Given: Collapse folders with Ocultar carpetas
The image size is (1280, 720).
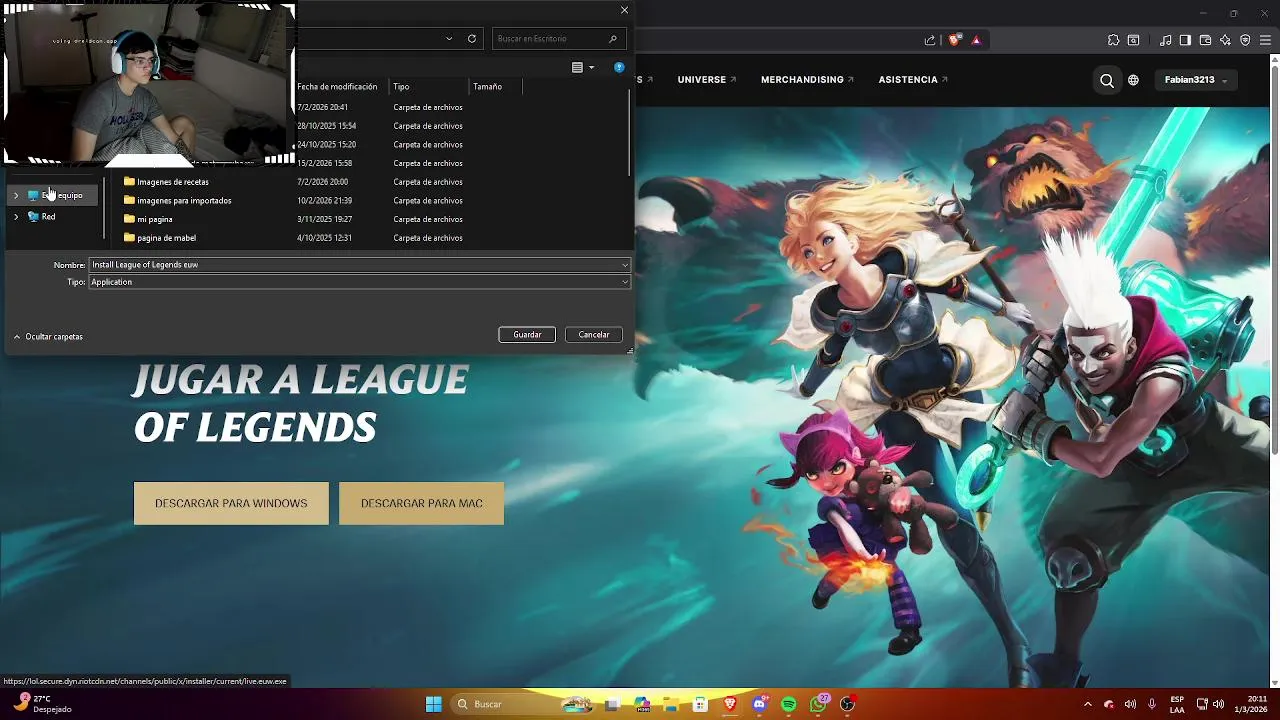Looking at the screenshot, I should 48,337.
